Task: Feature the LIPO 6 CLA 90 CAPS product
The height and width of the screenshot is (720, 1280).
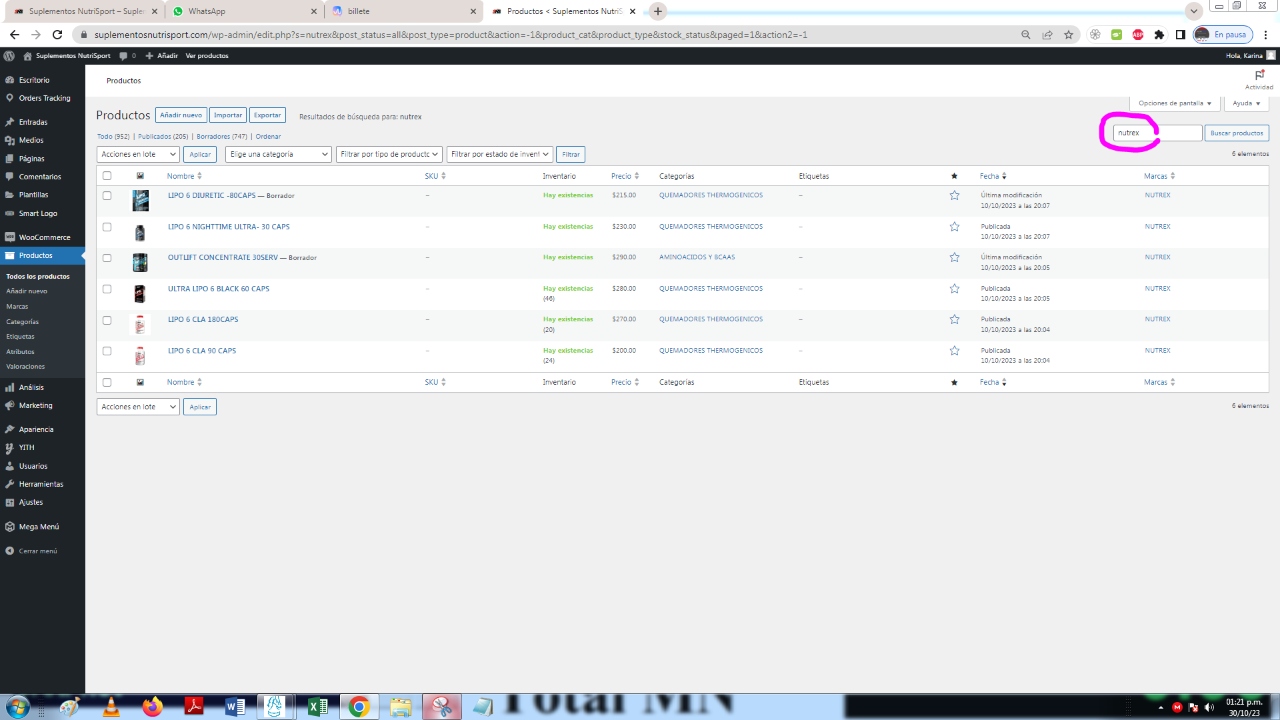Action: (954, 351)
